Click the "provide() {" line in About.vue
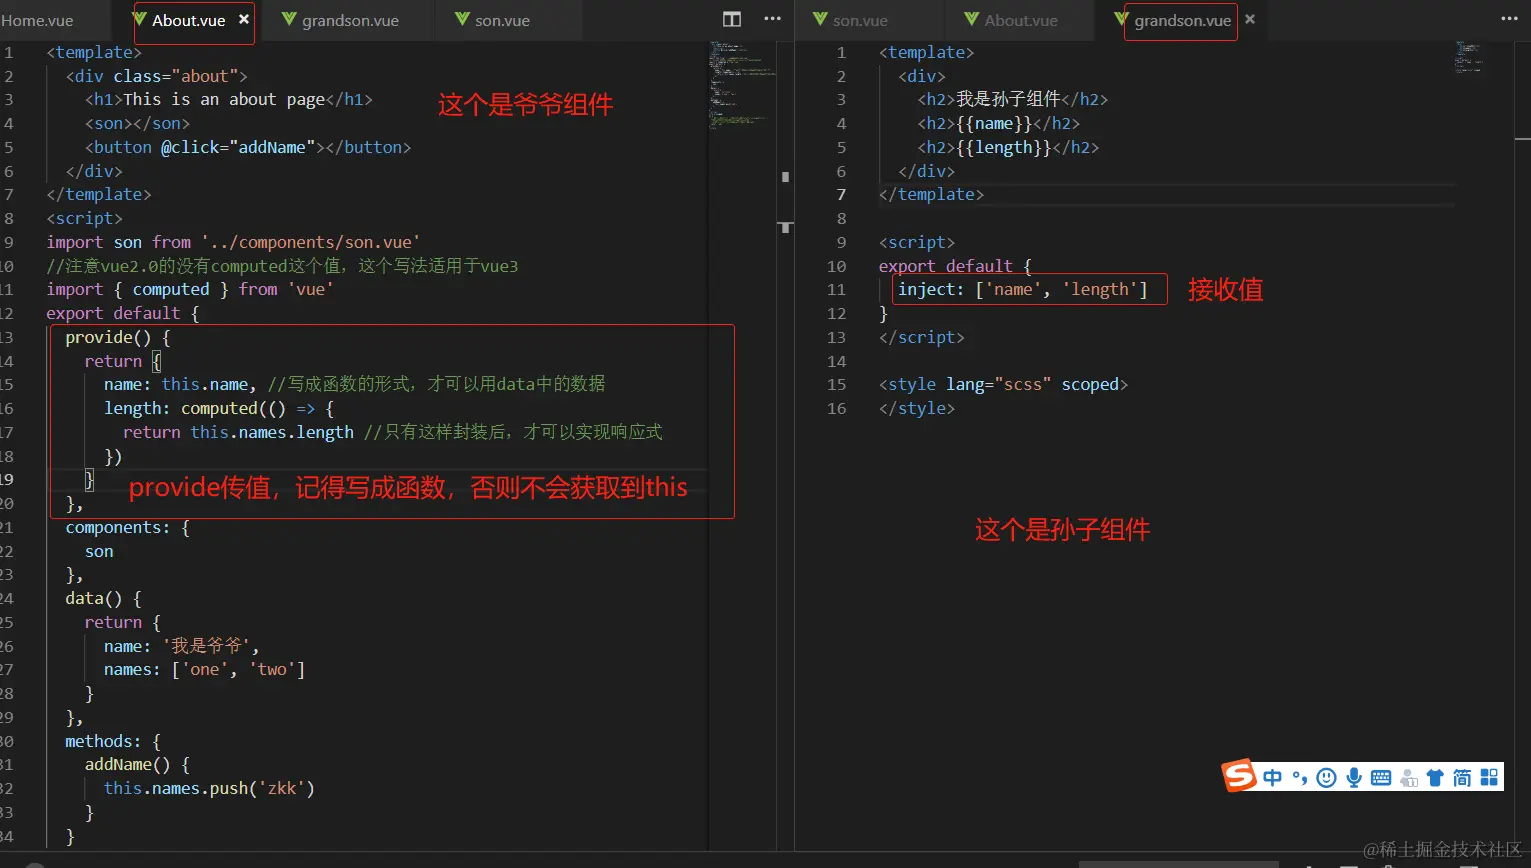Viewport: 1531px width, 868px height. [x=118, y=338]
